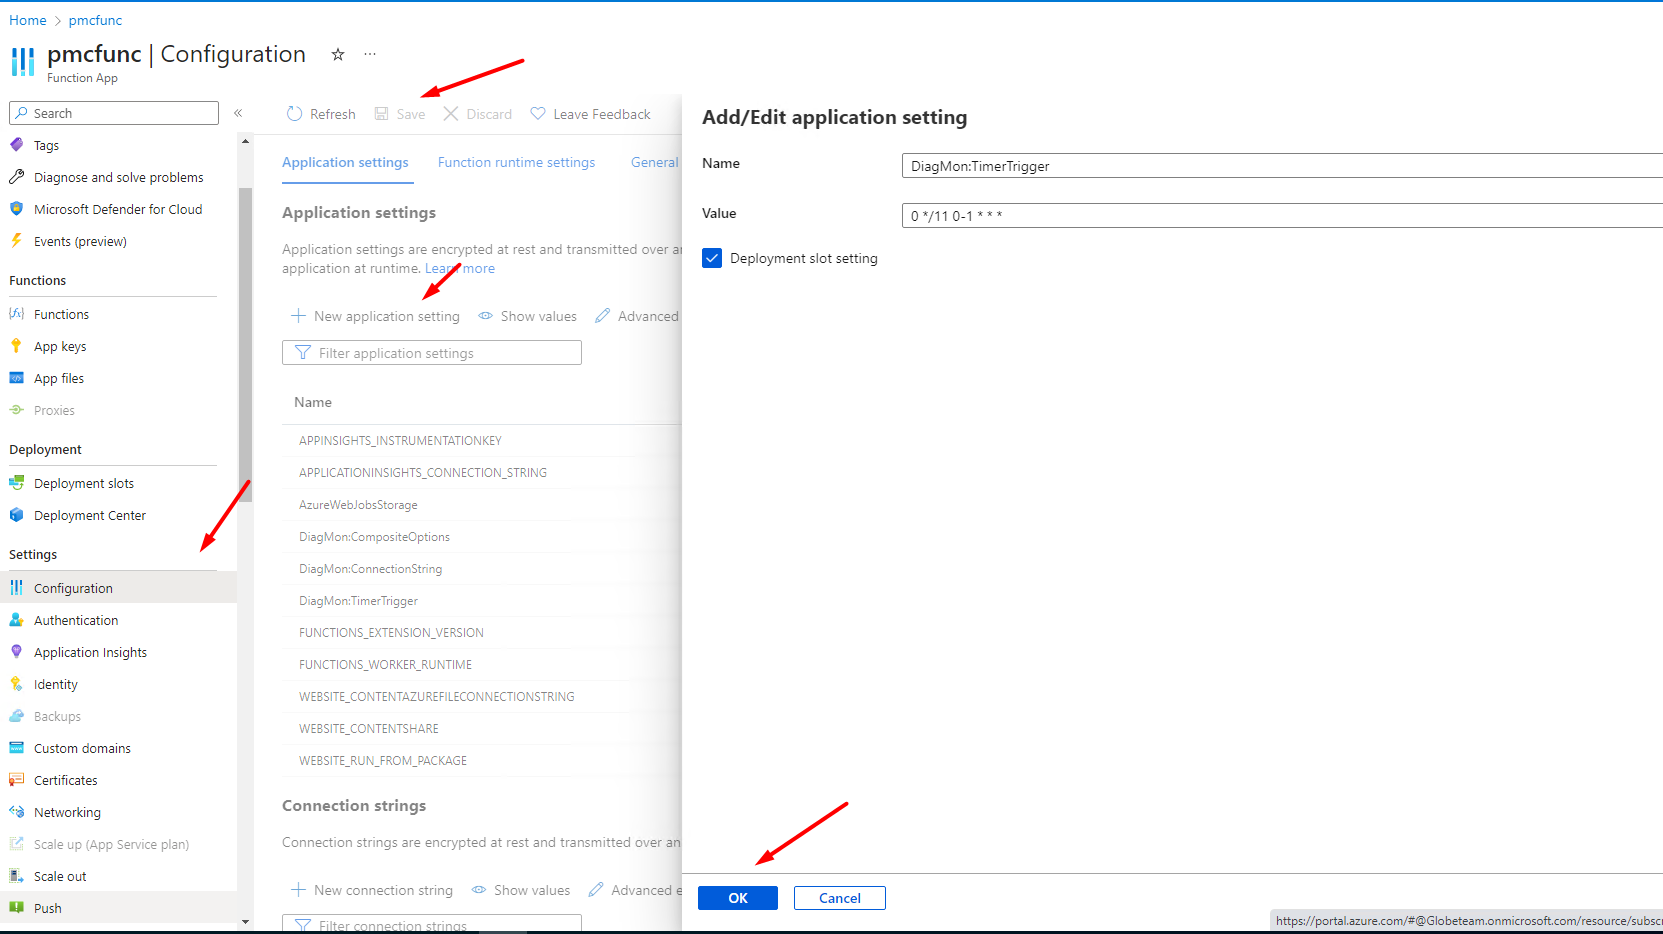Click the Filter connection strings field
1663x934 pixels.
coord(432,924)
